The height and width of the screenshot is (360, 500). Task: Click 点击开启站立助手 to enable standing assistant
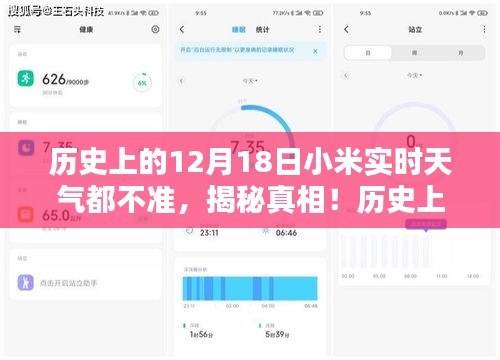[x=69, y=283]
